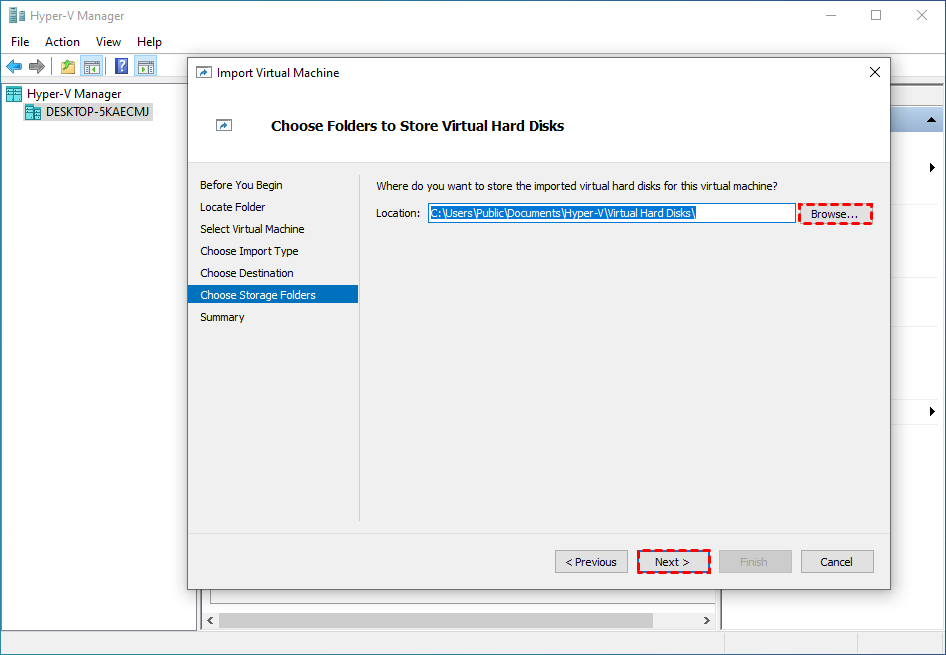Select the Choose Storage Folders step
Viewport: 946px width, 655px height.
273,294
